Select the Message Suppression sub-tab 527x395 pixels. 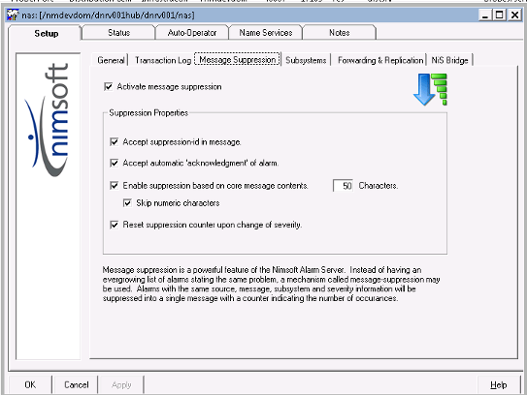pos(237,60)
